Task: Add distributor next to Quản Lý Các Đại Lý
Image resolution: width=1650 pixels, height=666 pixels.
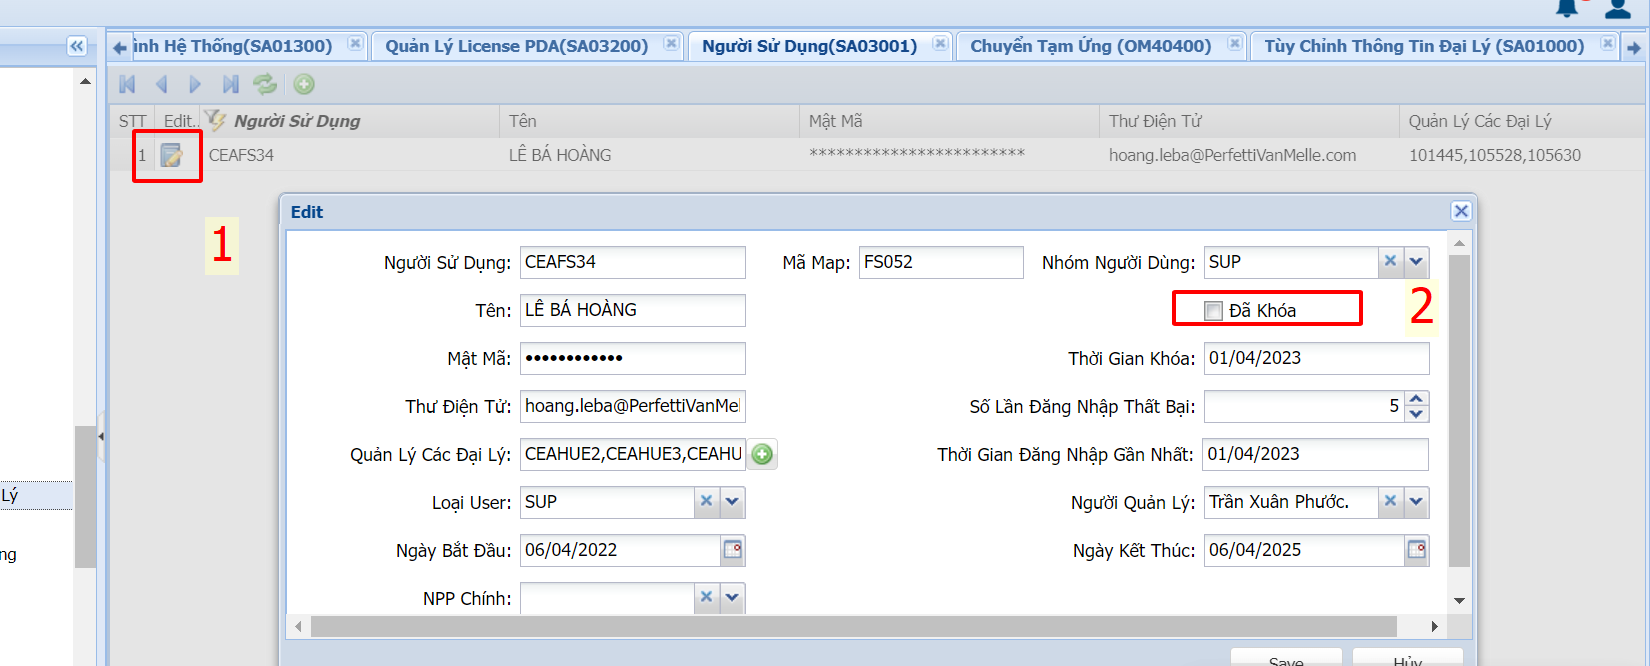Action: (762, 455)
